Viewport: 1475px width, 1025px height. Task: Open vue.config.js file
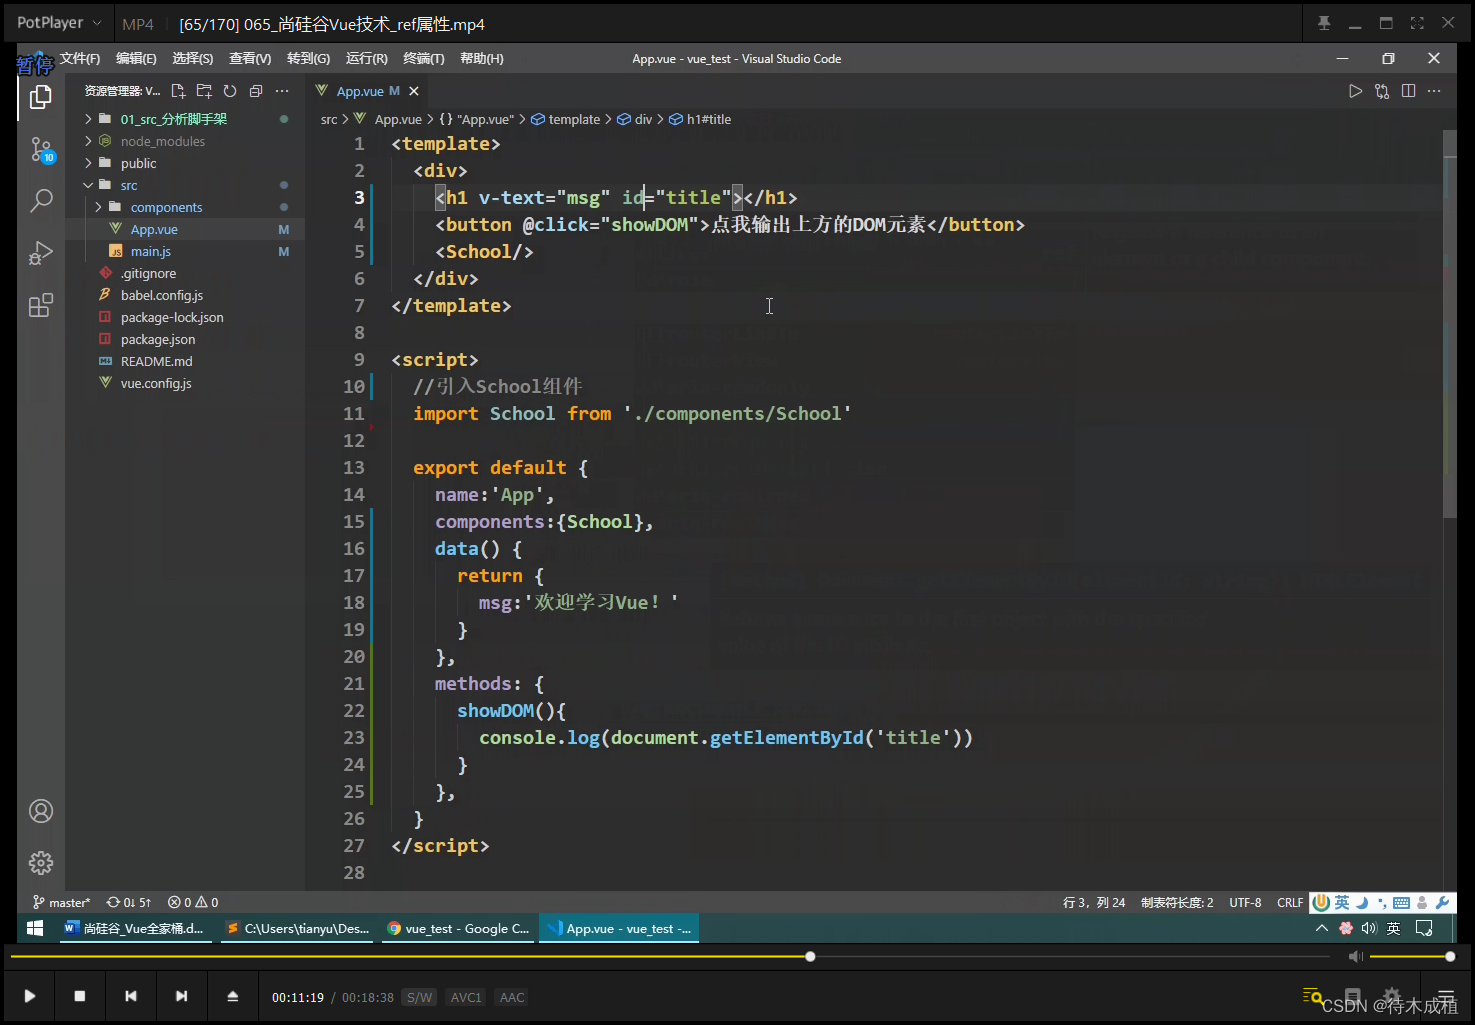pos(185,383)
